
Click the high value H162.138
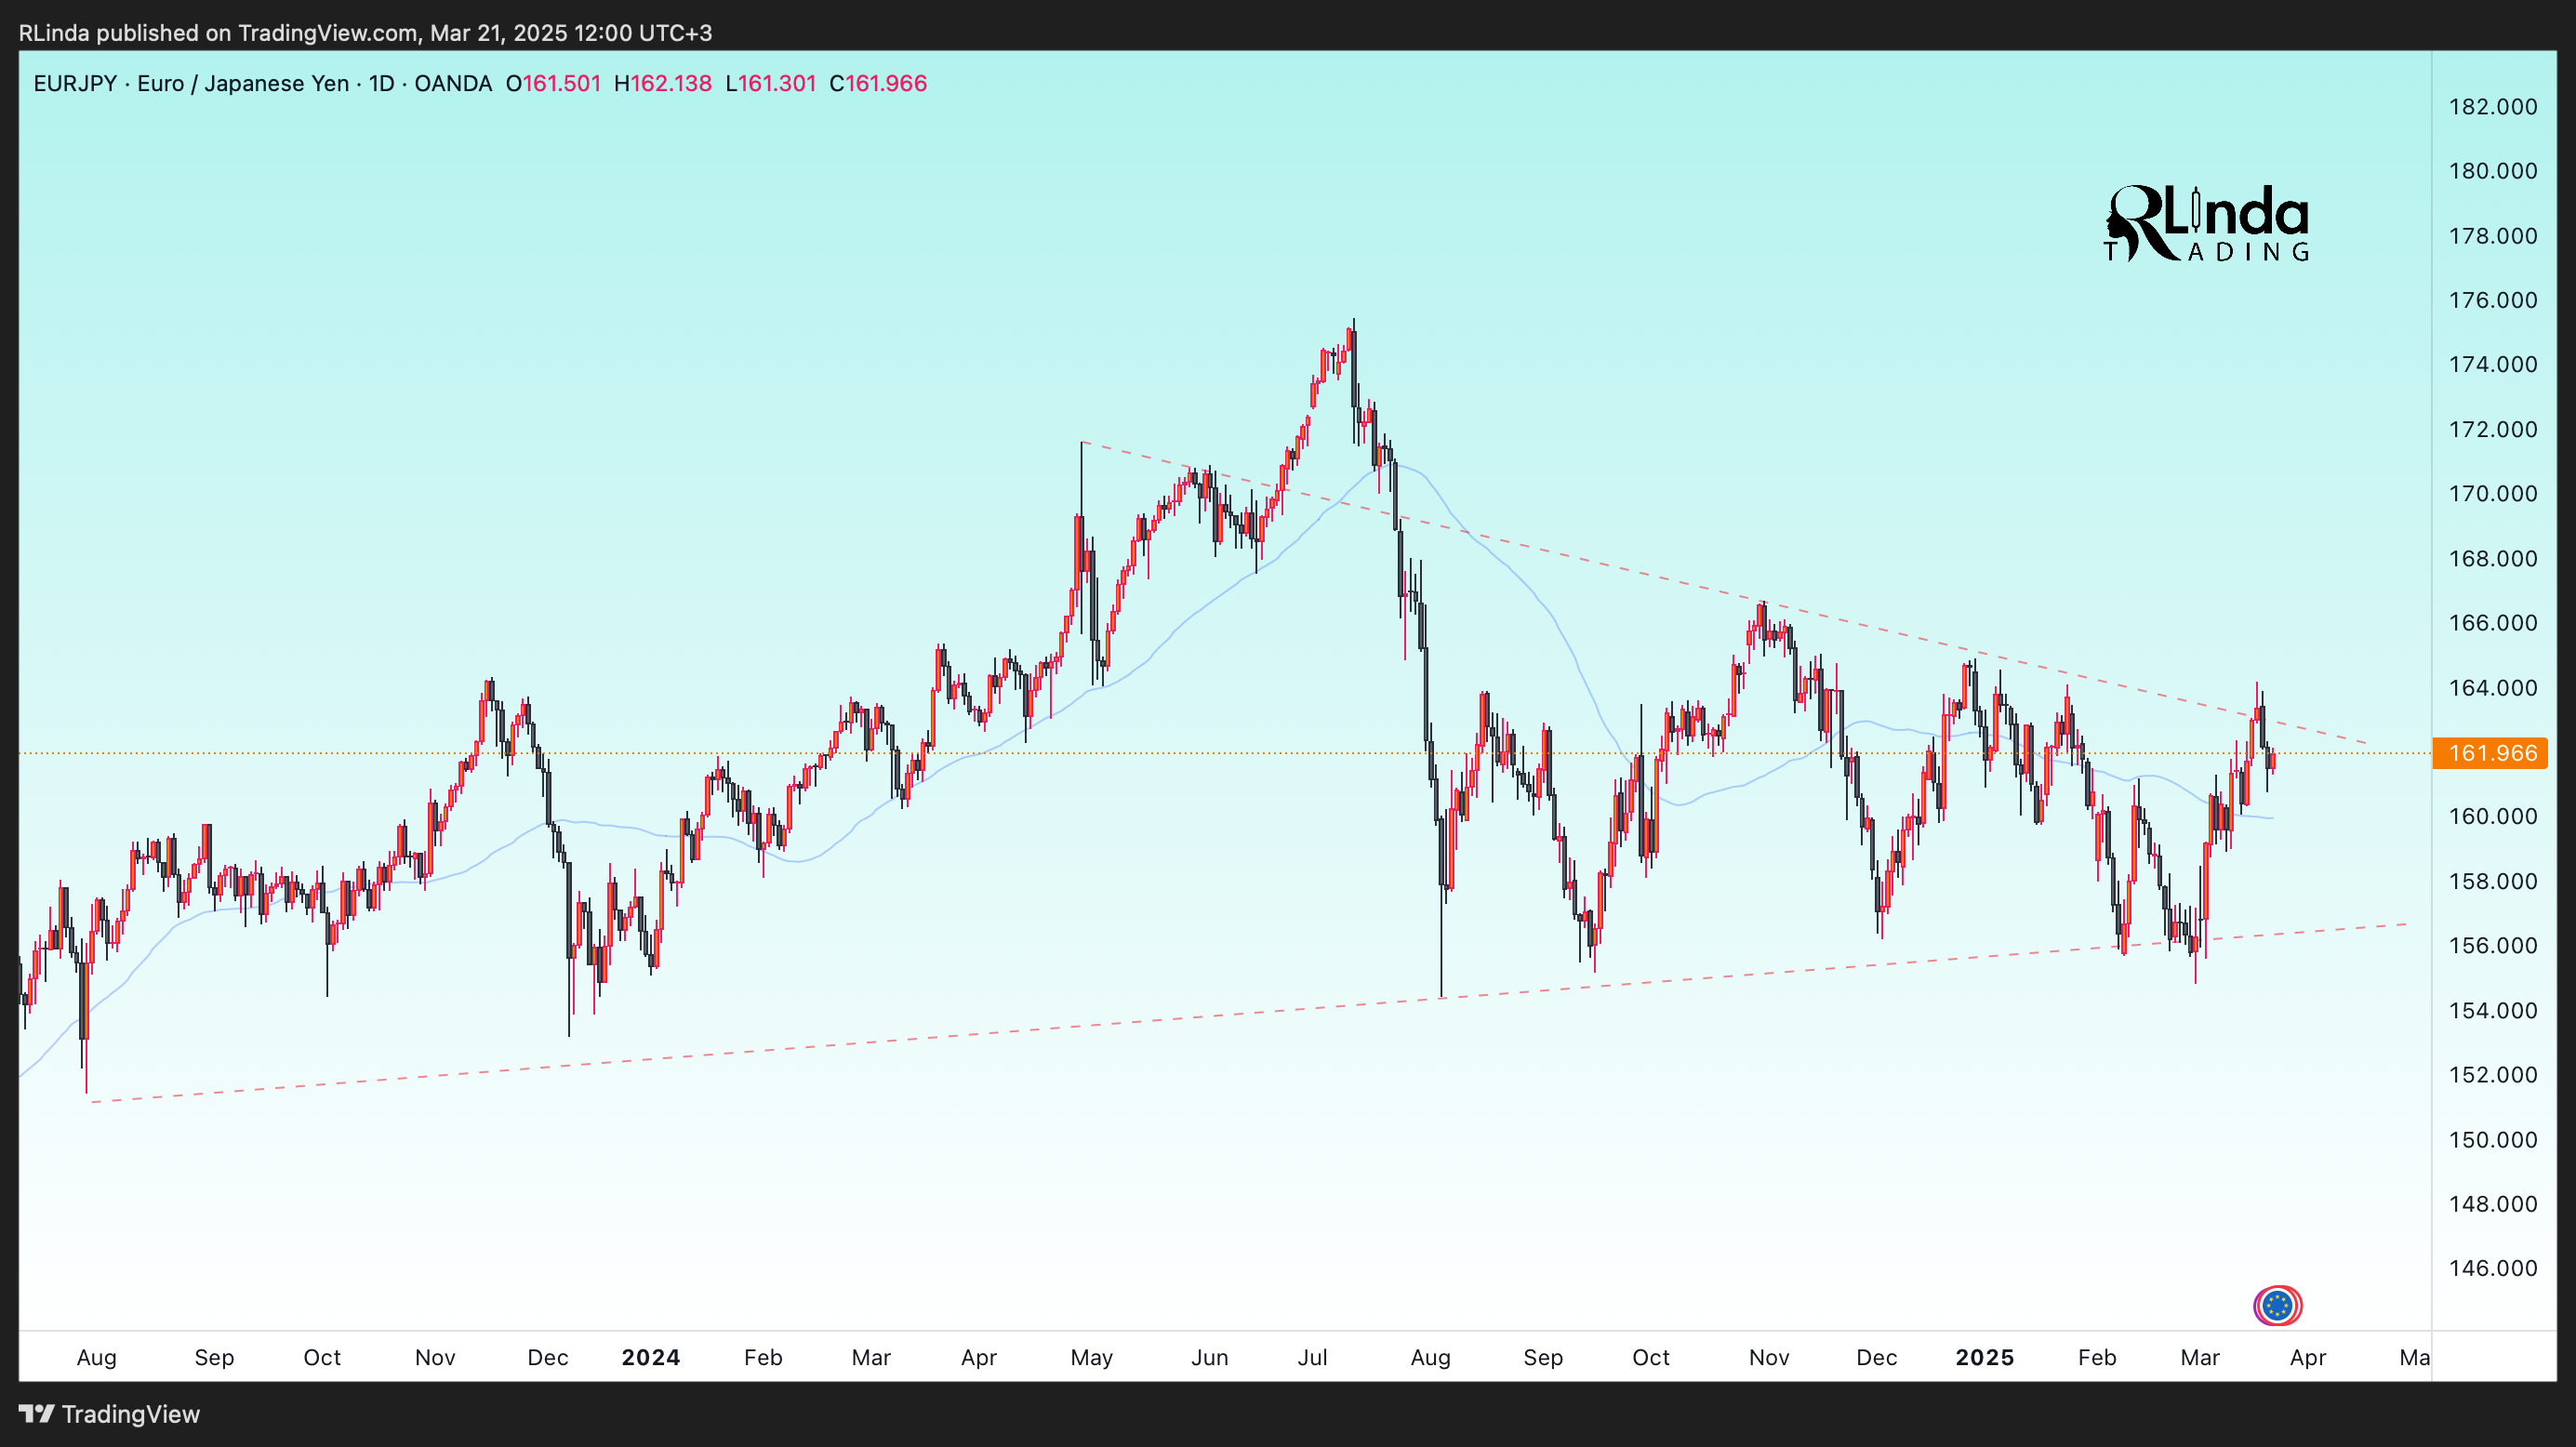(663, 83)
